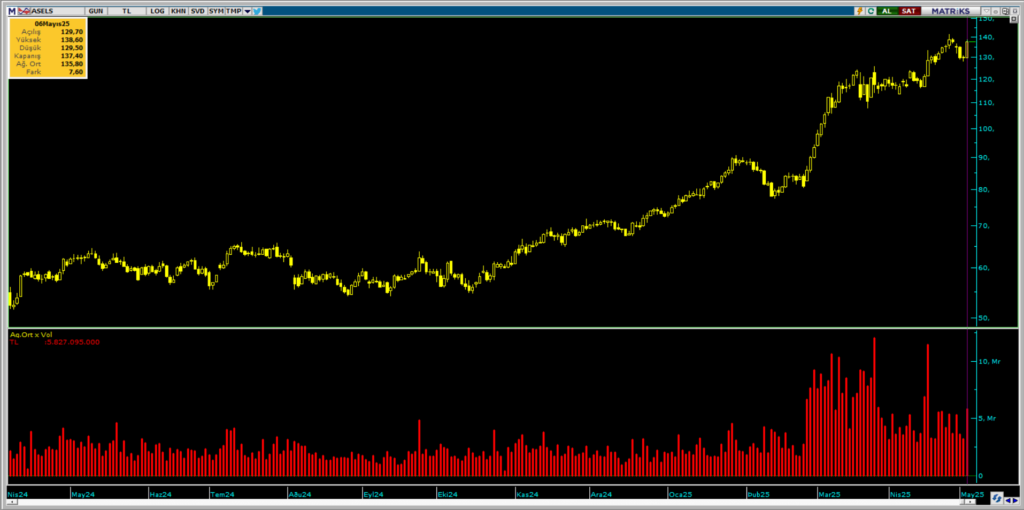Click the Mar25 label on time axis
Viewport: 1024px width, 510px height.
pyautogui.click(x=828, y=494)
